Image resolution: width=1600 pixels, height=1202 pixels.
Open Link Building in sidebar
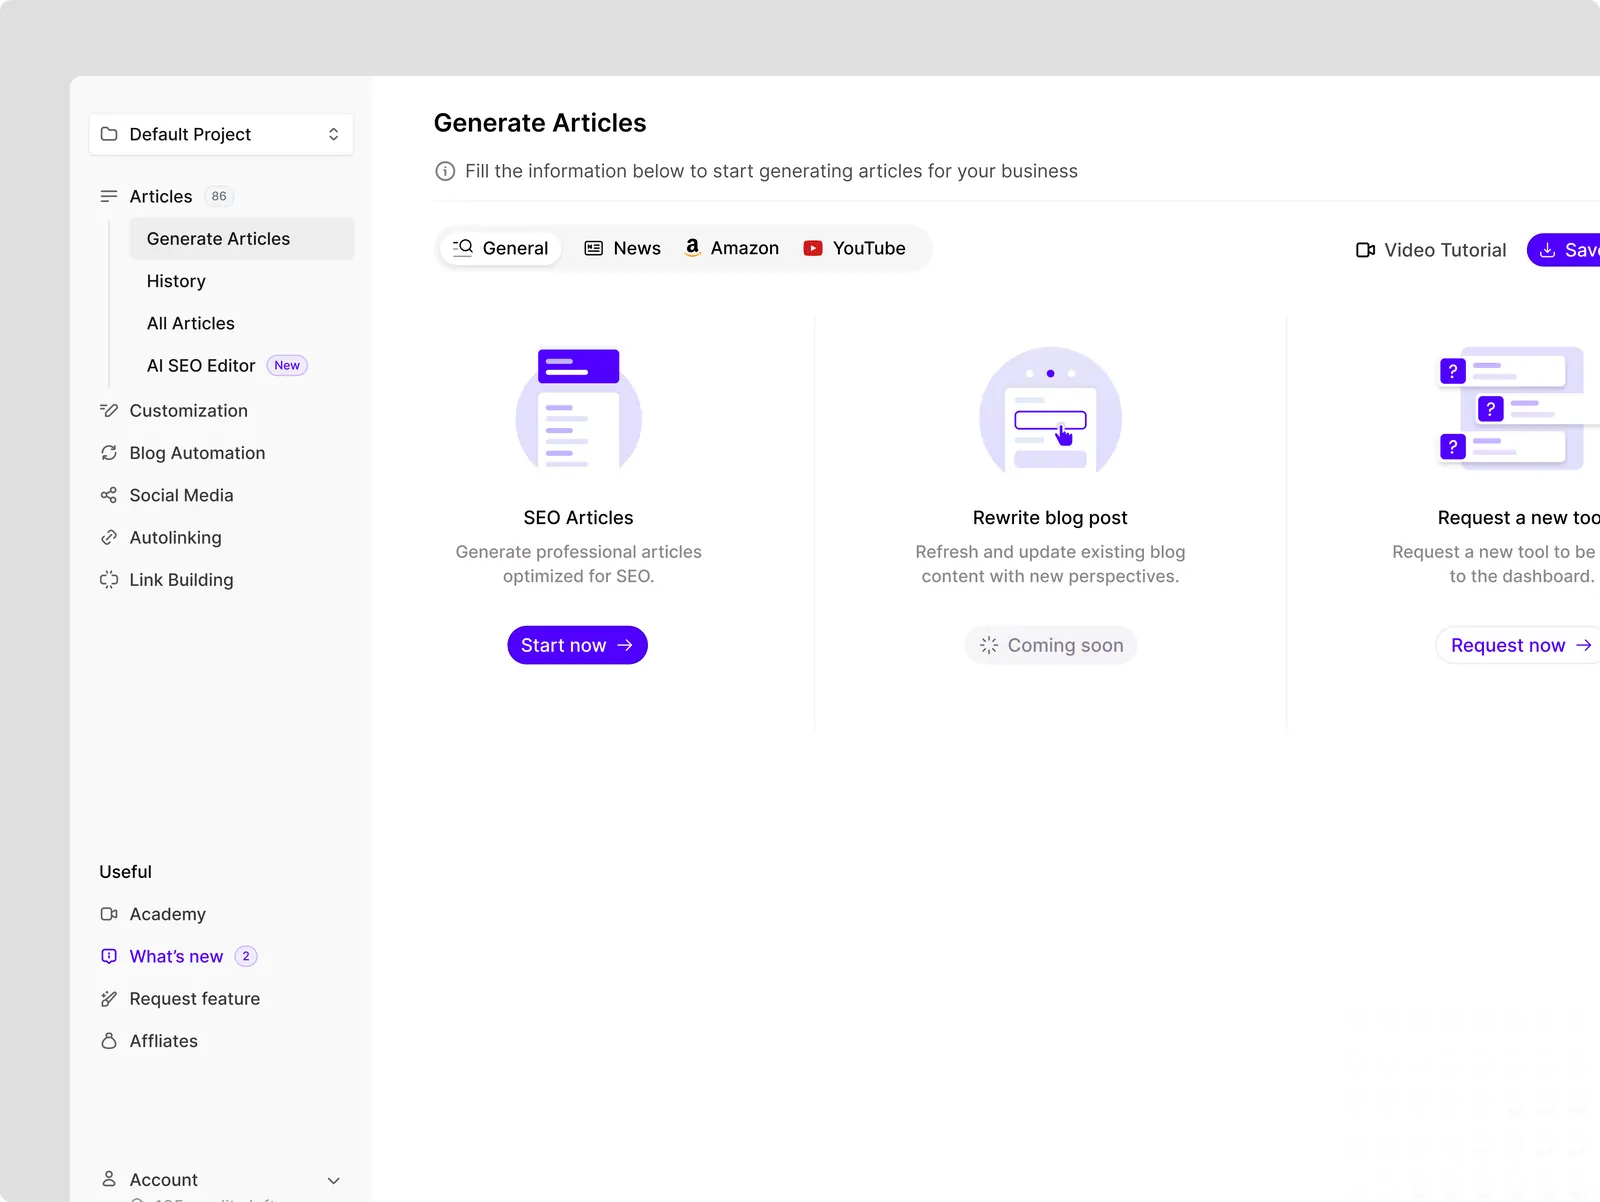coord(181,580)
